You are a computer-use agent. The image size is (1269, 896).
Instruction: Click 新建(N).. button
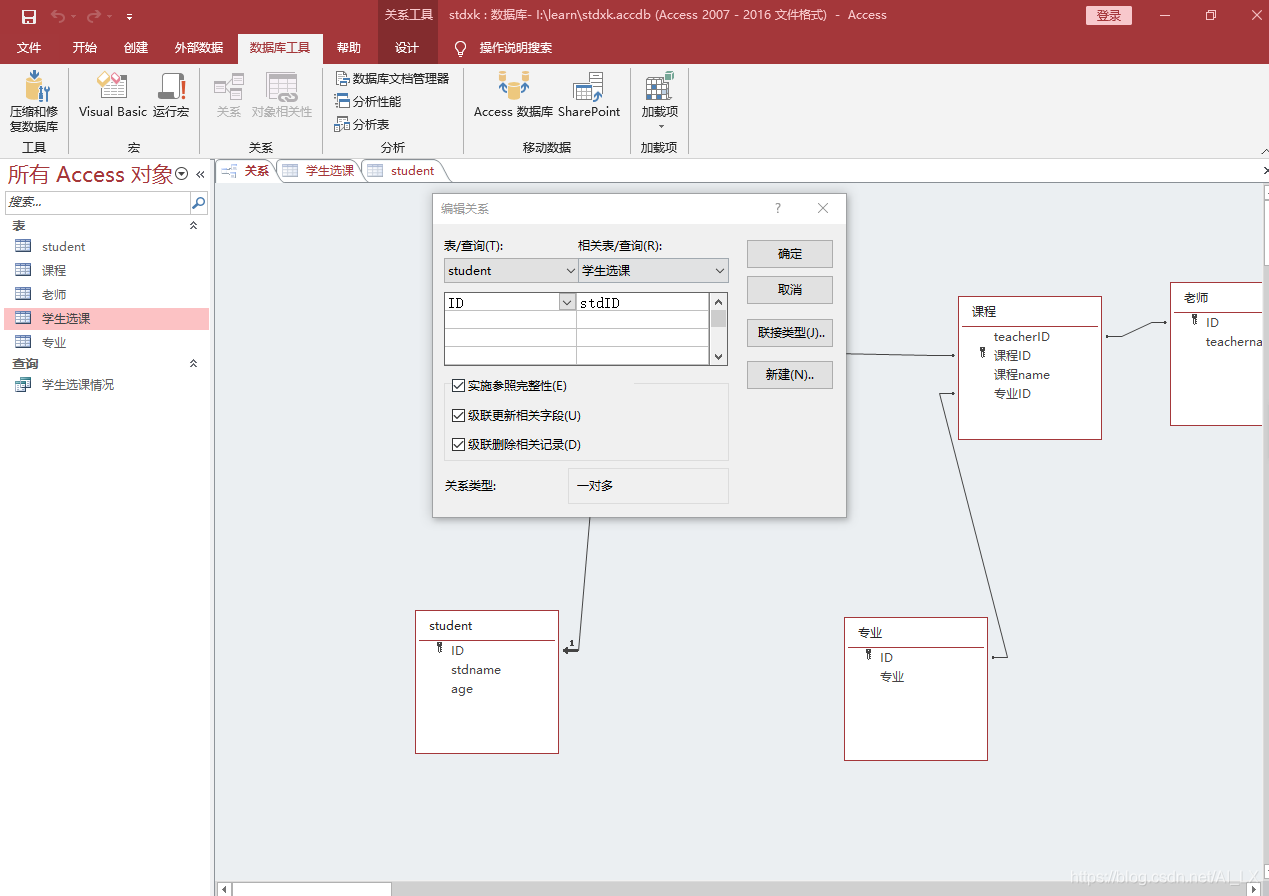pyautogui.click(x=790, y=375)
